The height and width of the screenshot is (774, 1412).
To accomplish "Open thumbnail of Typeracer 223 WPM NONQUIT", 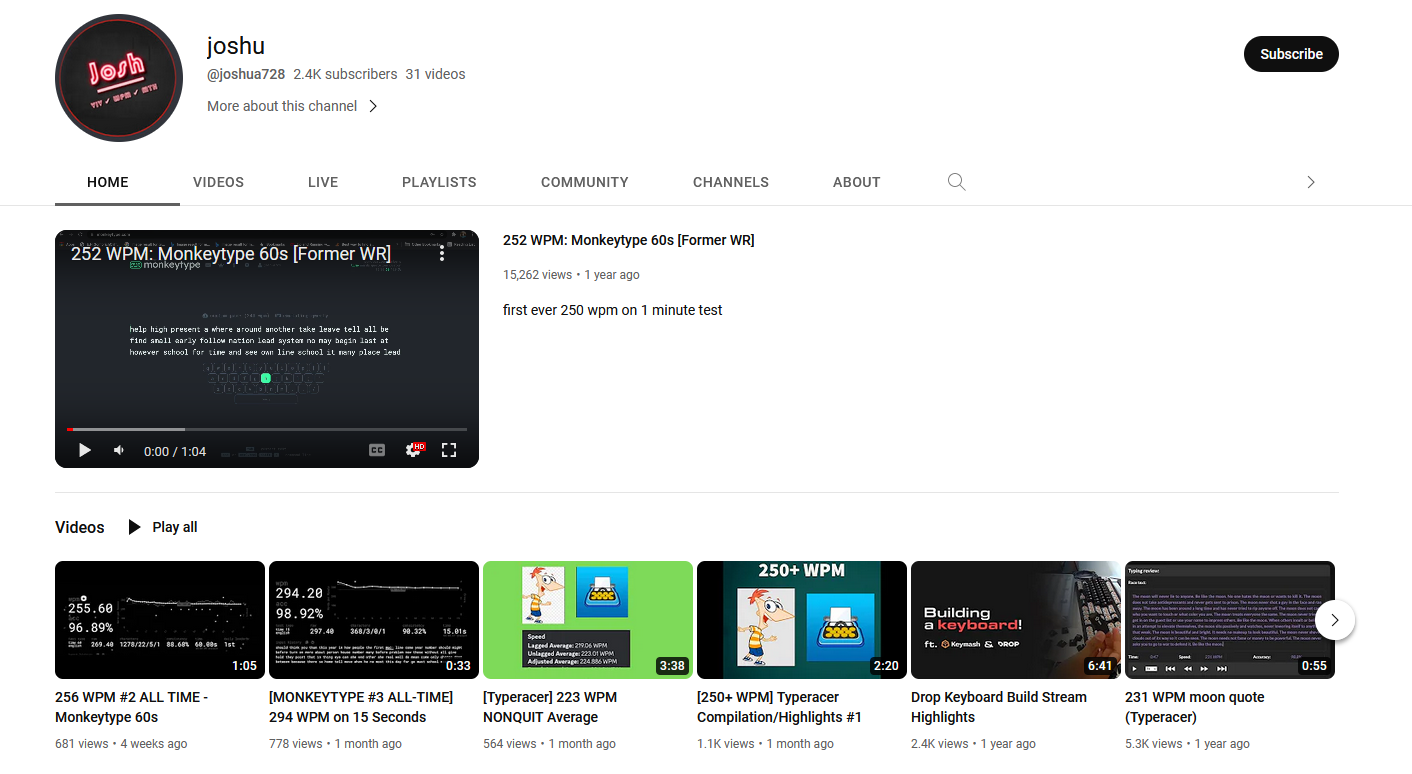I will pos(588,620).
